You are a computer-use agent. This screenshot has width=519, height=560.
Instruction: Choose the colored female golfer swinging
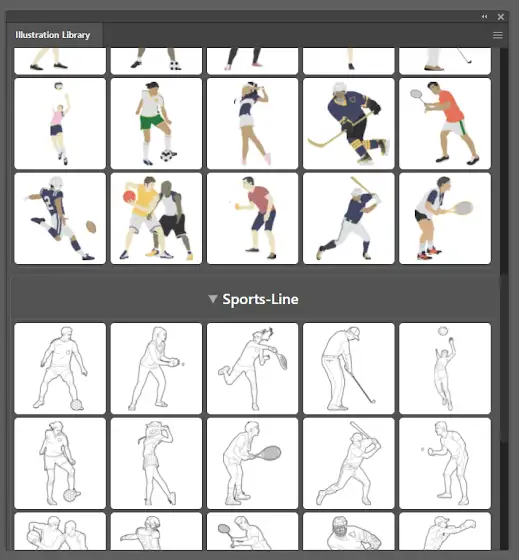[252, 123]
